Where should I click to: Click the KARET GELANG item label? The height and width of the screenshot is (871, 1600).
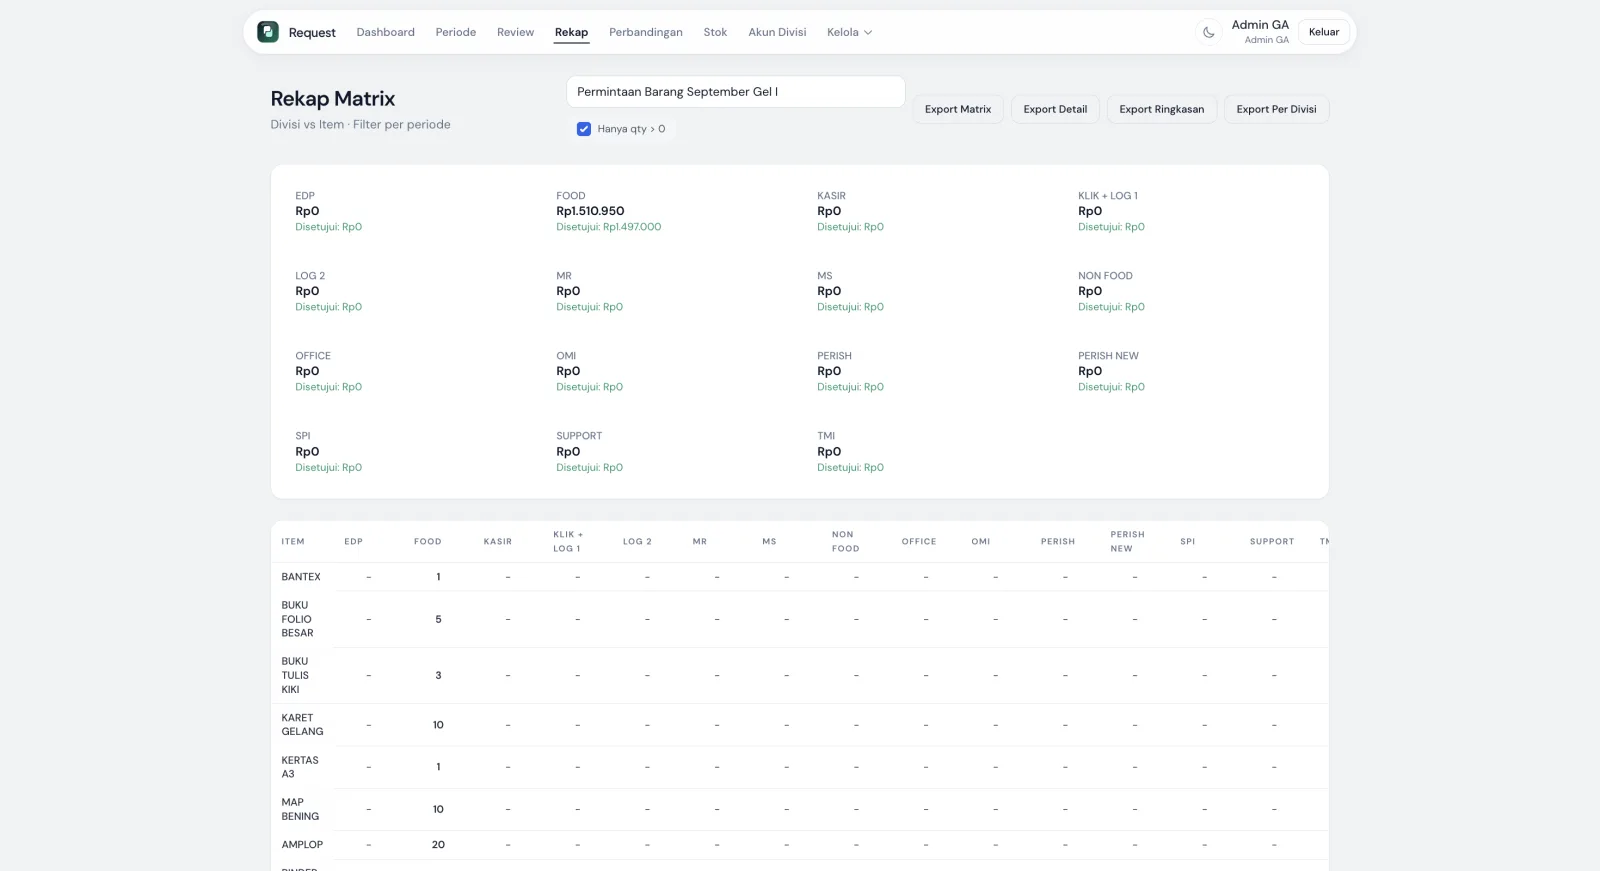(302, 725)
